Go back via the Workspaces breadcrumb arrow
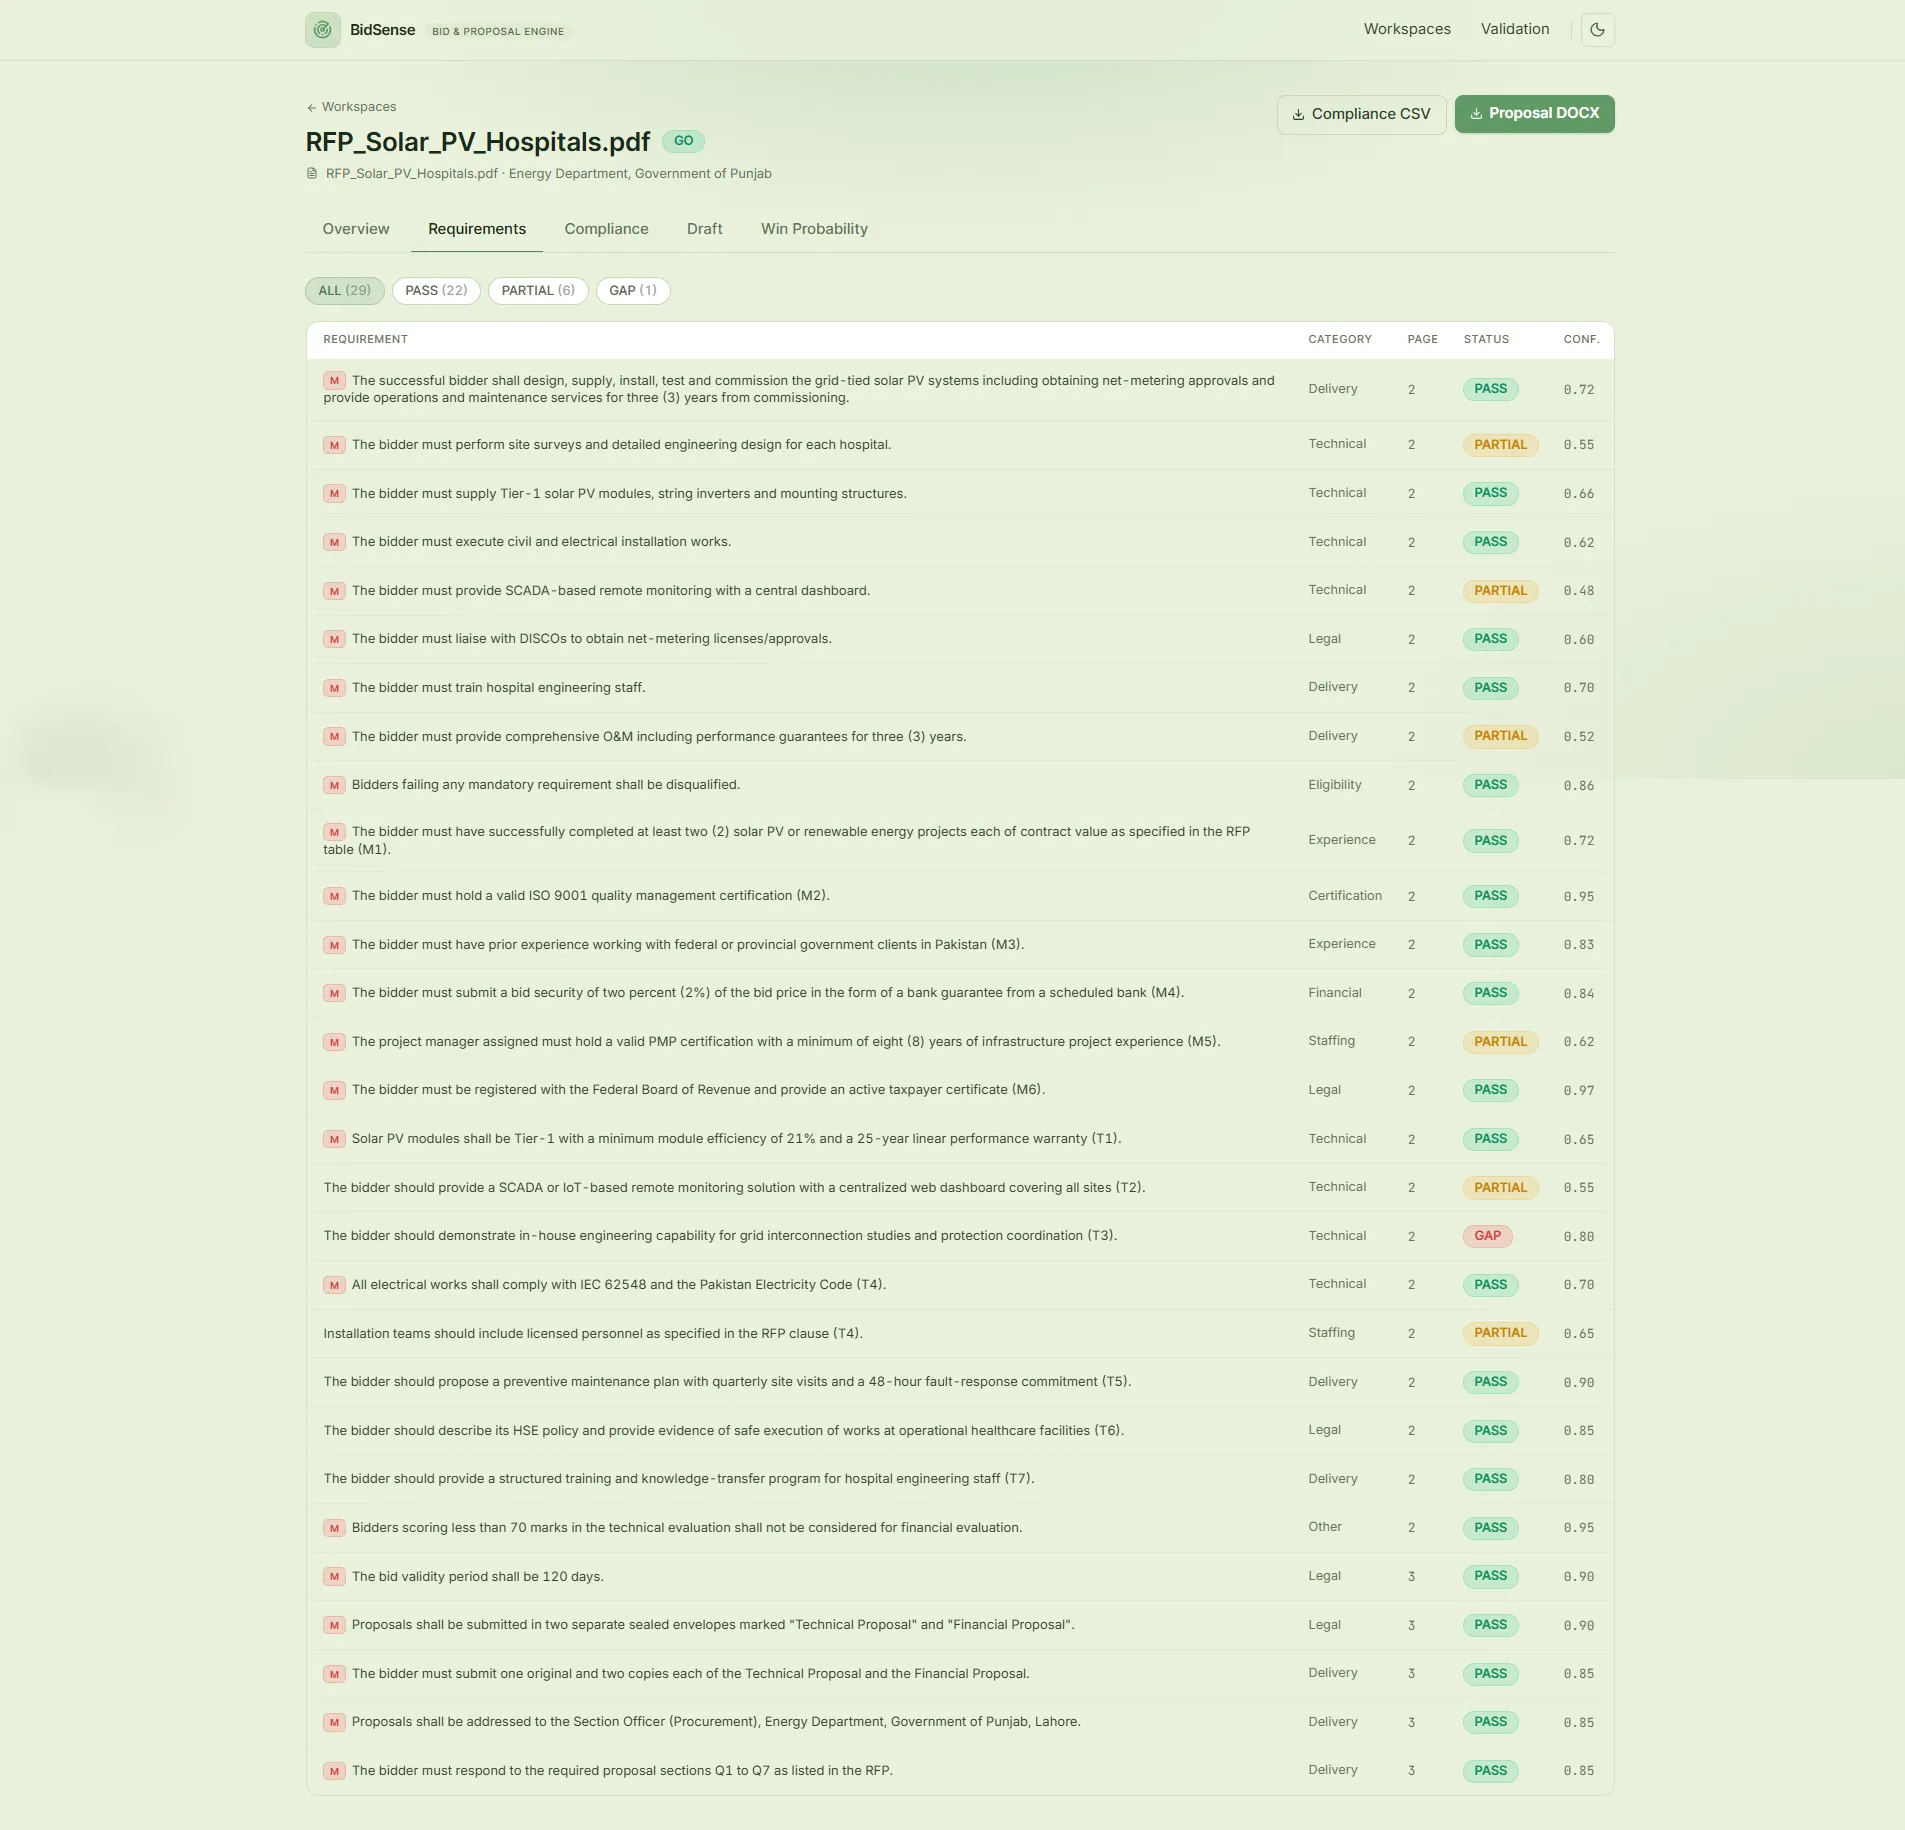This screenshot has width=1905, height=1830. 351,107
